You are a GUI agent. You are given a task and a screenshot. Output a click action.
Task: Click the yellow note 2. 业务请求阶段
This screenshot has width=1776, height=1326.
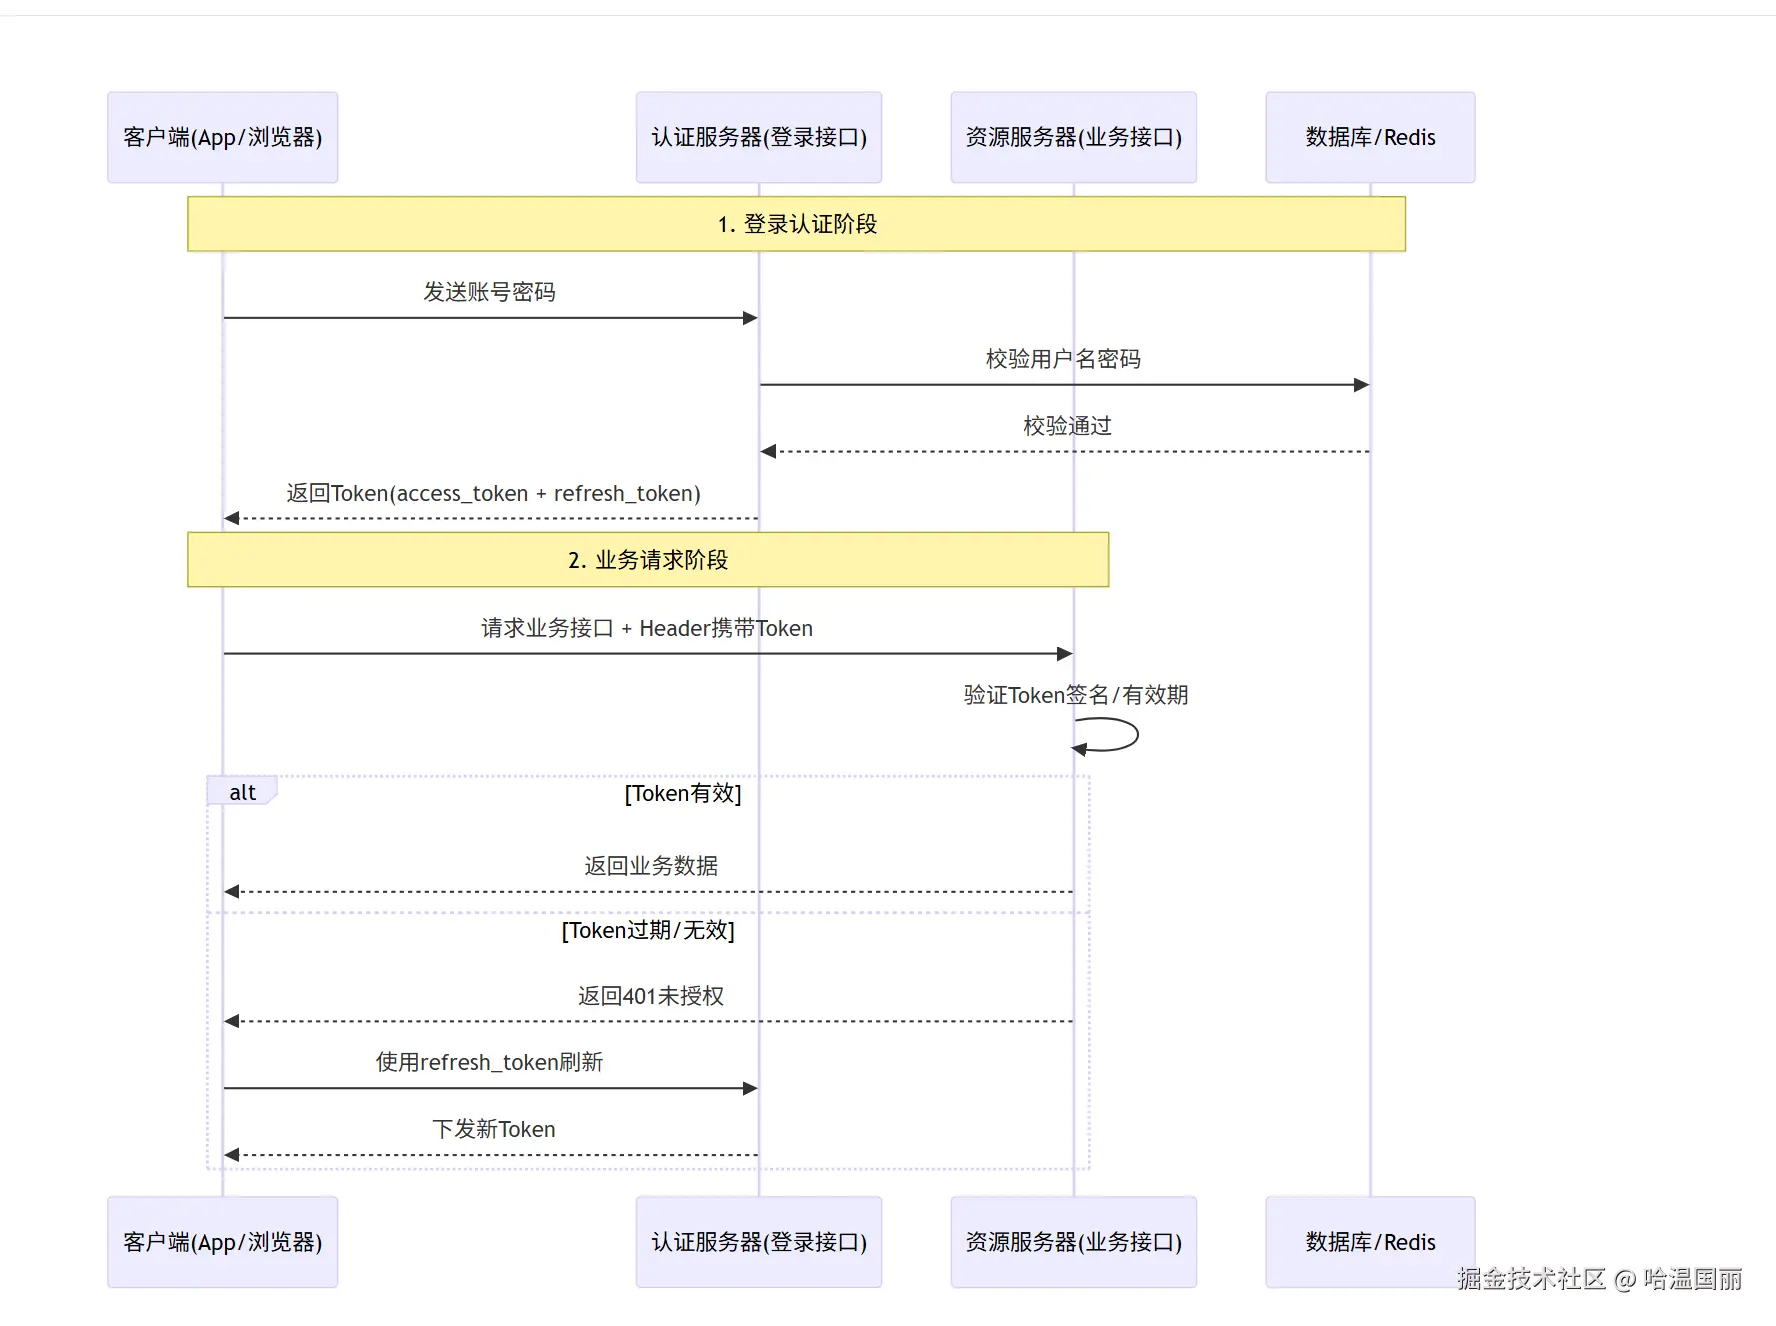pyautogui.click(x=647, y=560)
